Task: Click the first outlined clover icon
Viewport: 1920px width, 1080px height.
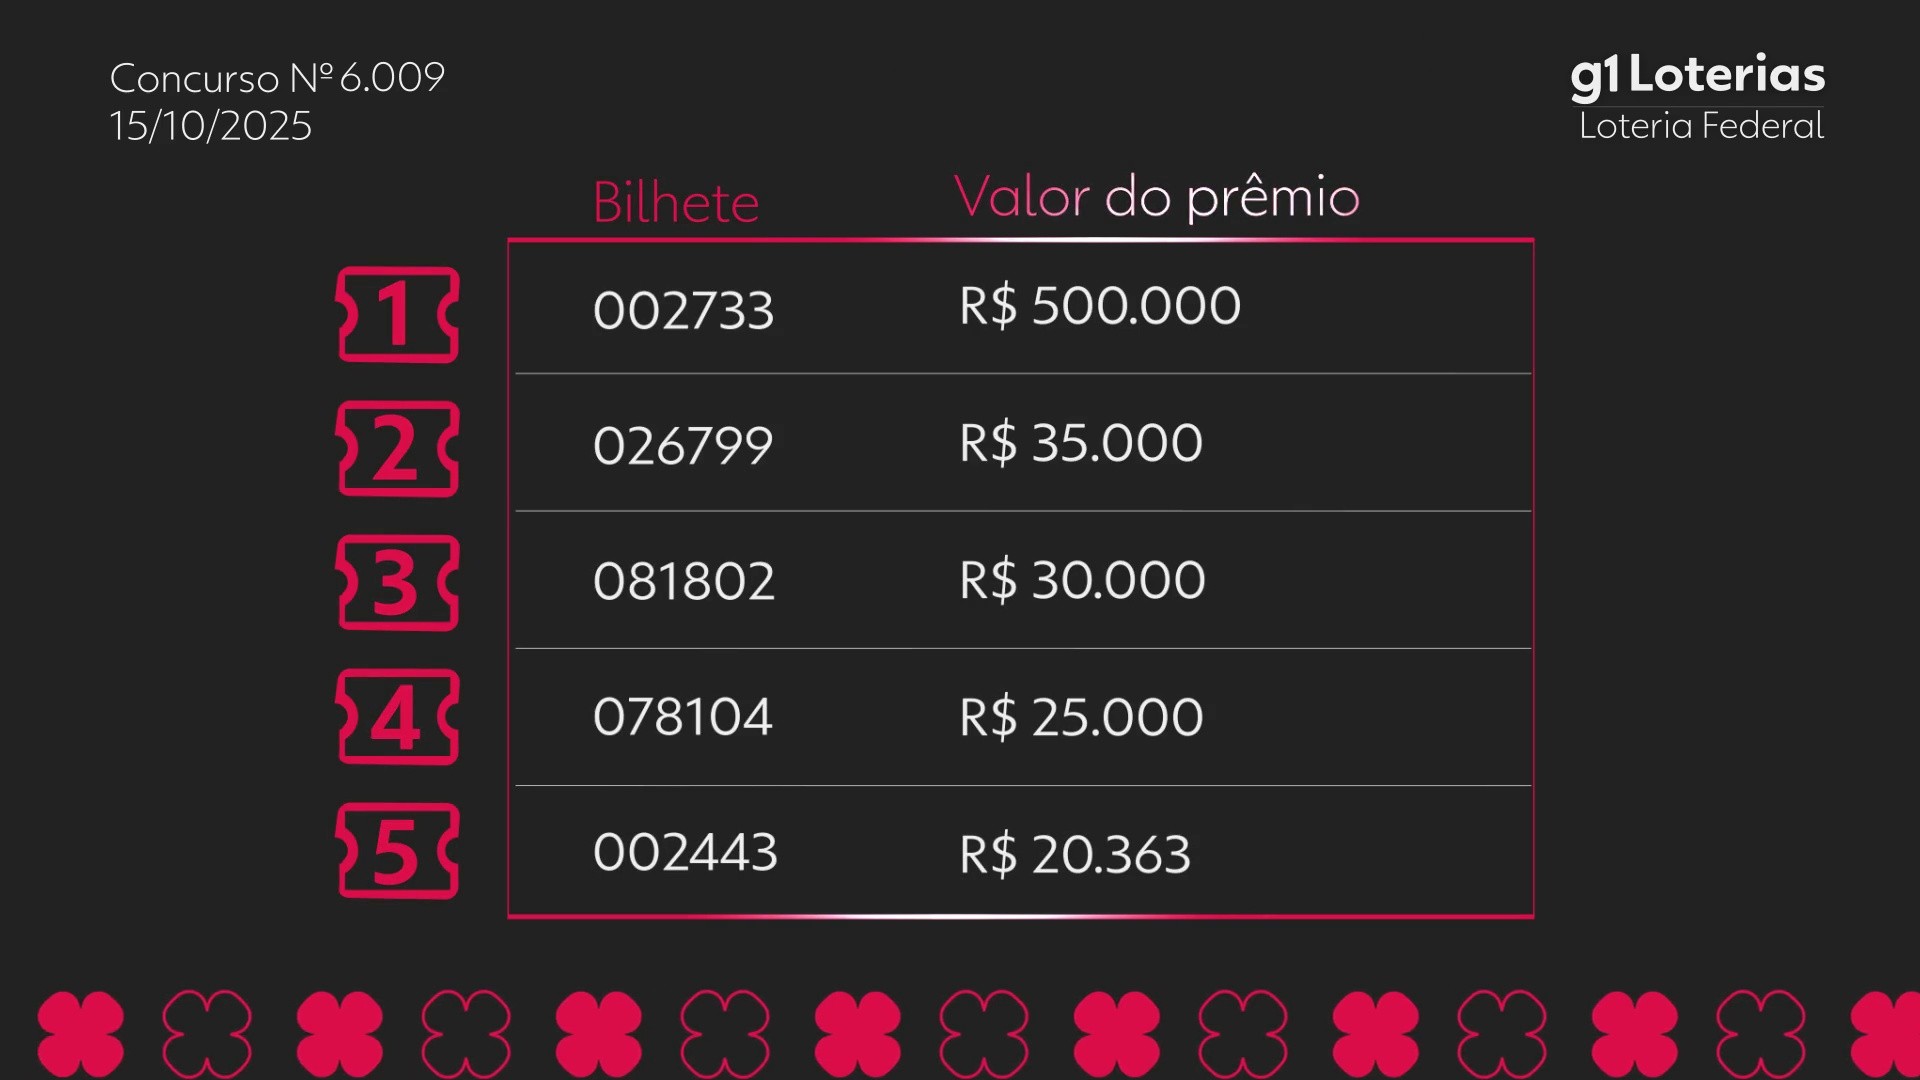Action: point(207,1034)
